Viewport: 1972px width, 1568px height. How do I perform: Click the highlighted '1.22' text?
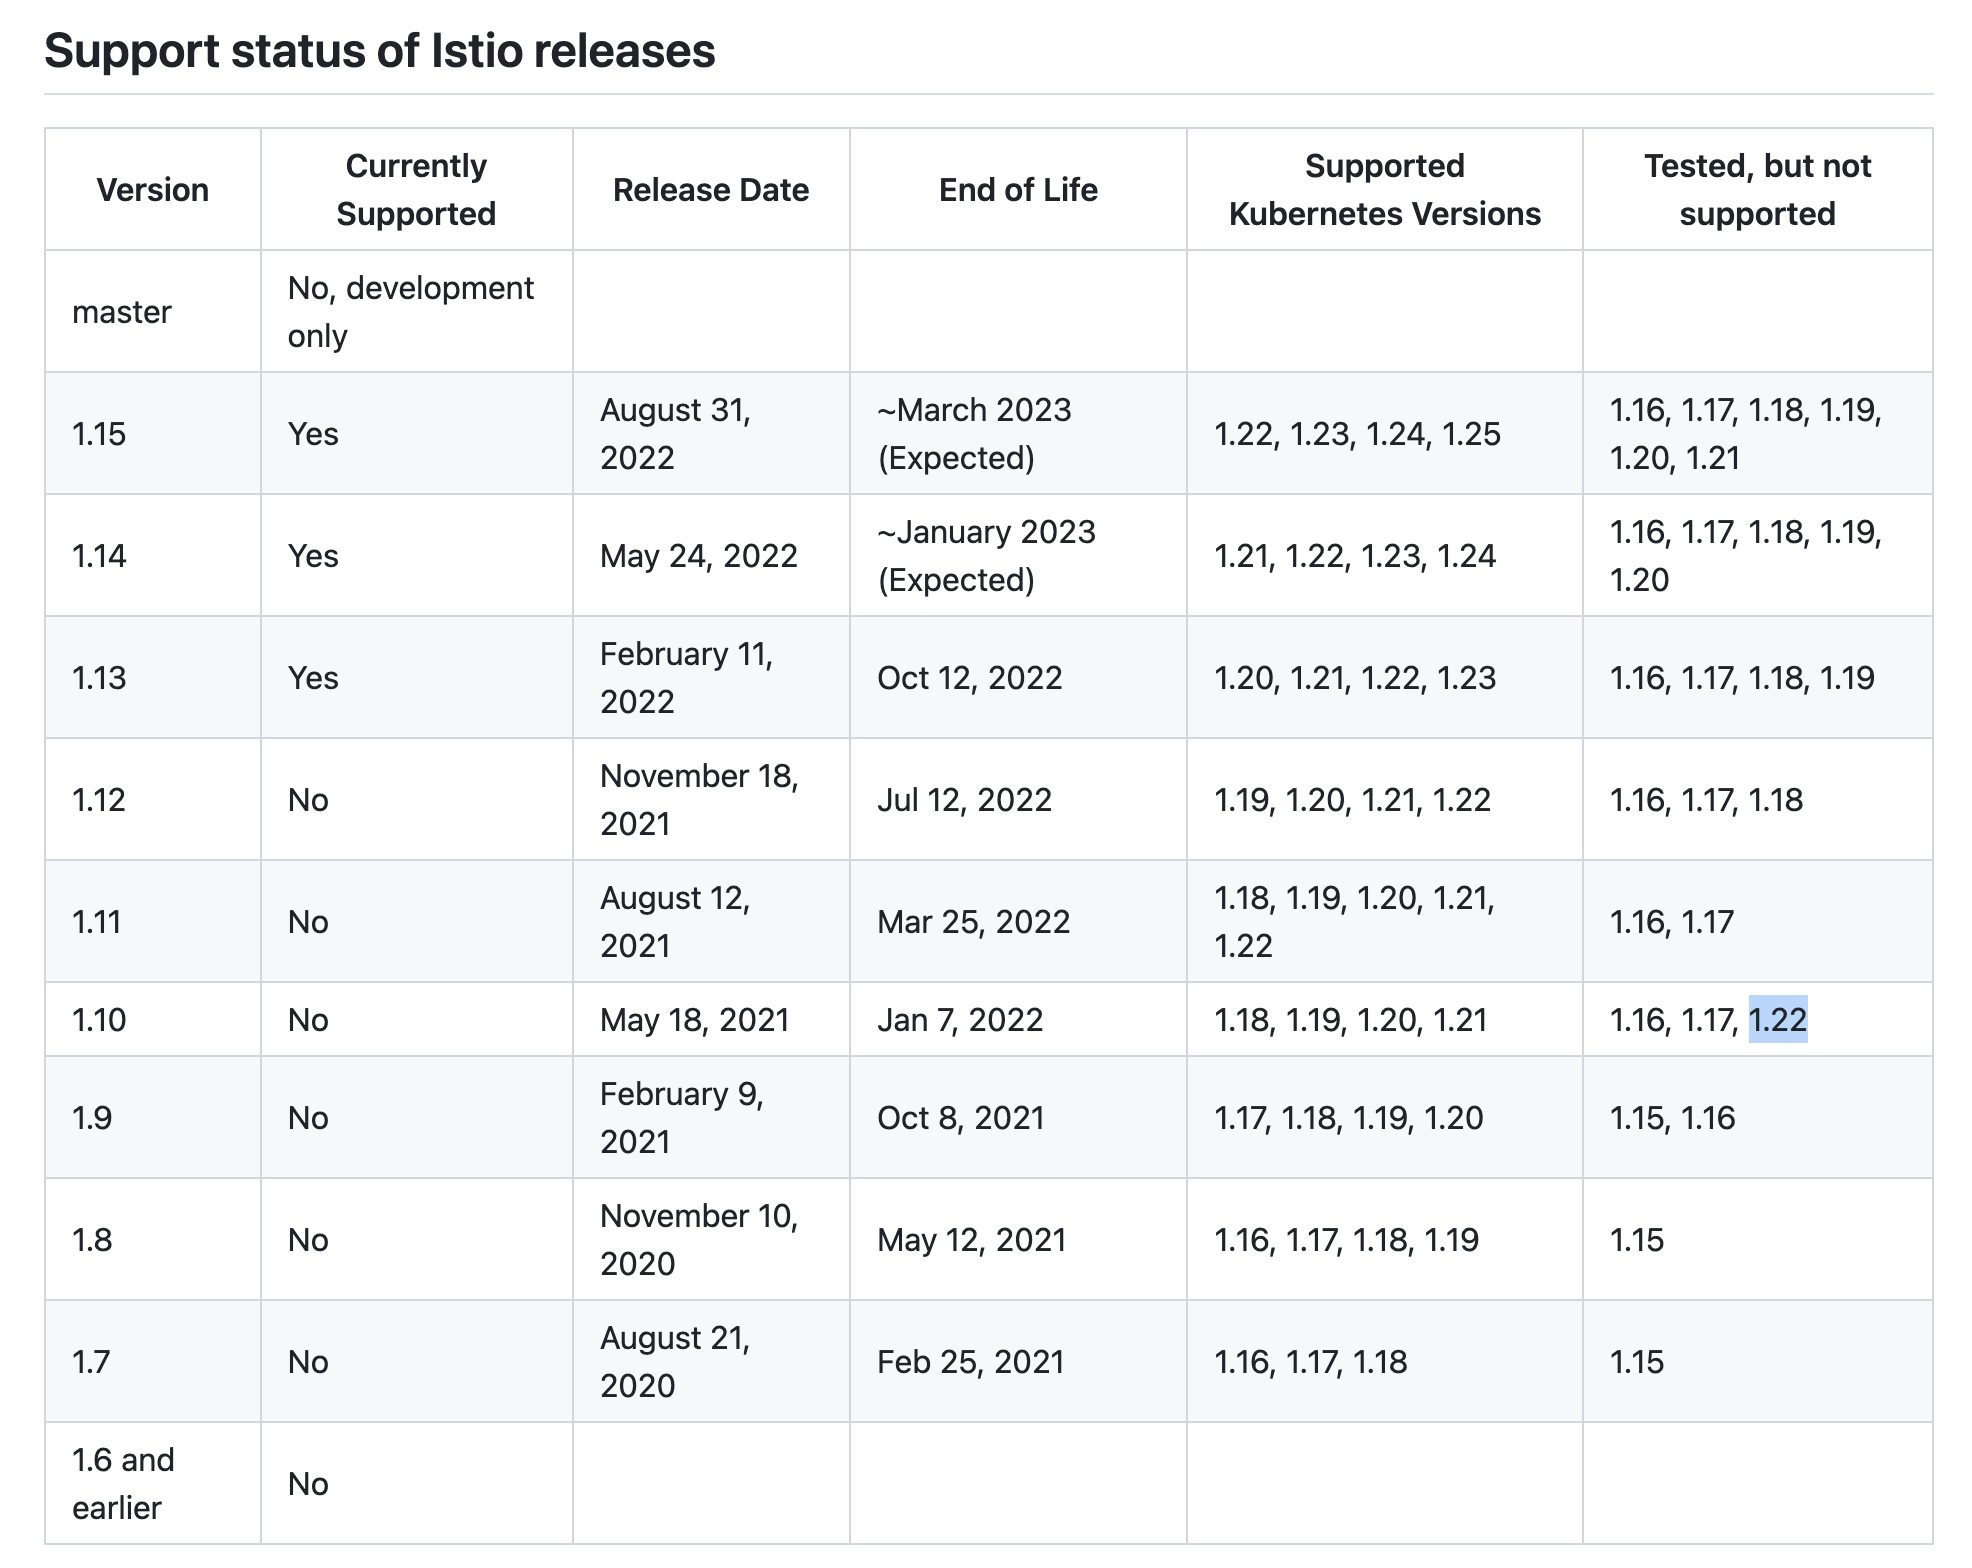(x=1778, y=1020)
